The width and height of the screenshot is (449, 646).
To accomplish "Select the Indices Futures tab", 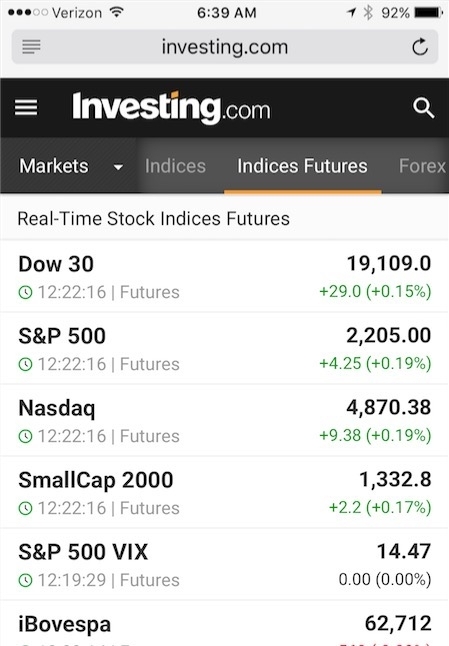I will coord(302,166).
